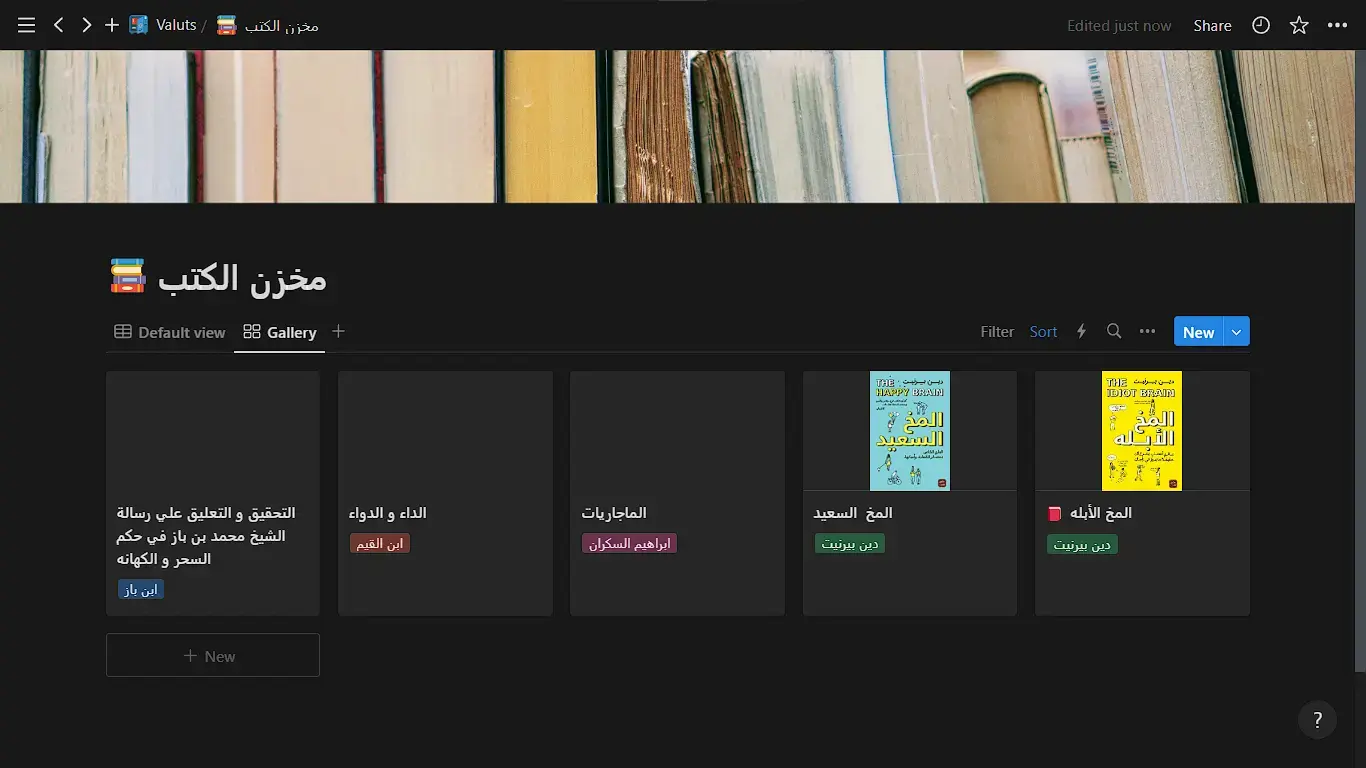Screen dimensions: 1366x768
Task: Create a new page with the plus icon
Action: coord(112,25)
